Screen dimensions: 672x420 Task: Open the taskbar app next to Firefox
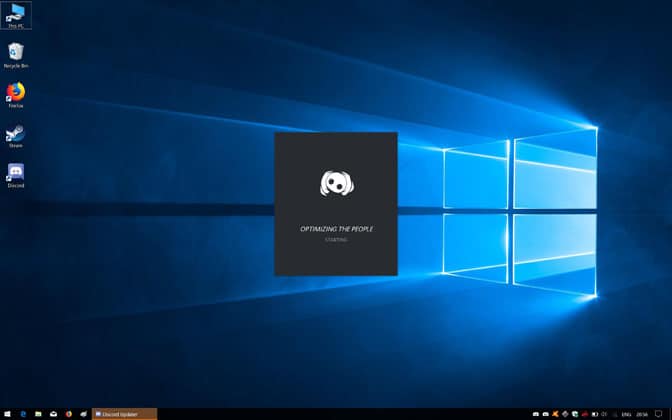(84, 414)
